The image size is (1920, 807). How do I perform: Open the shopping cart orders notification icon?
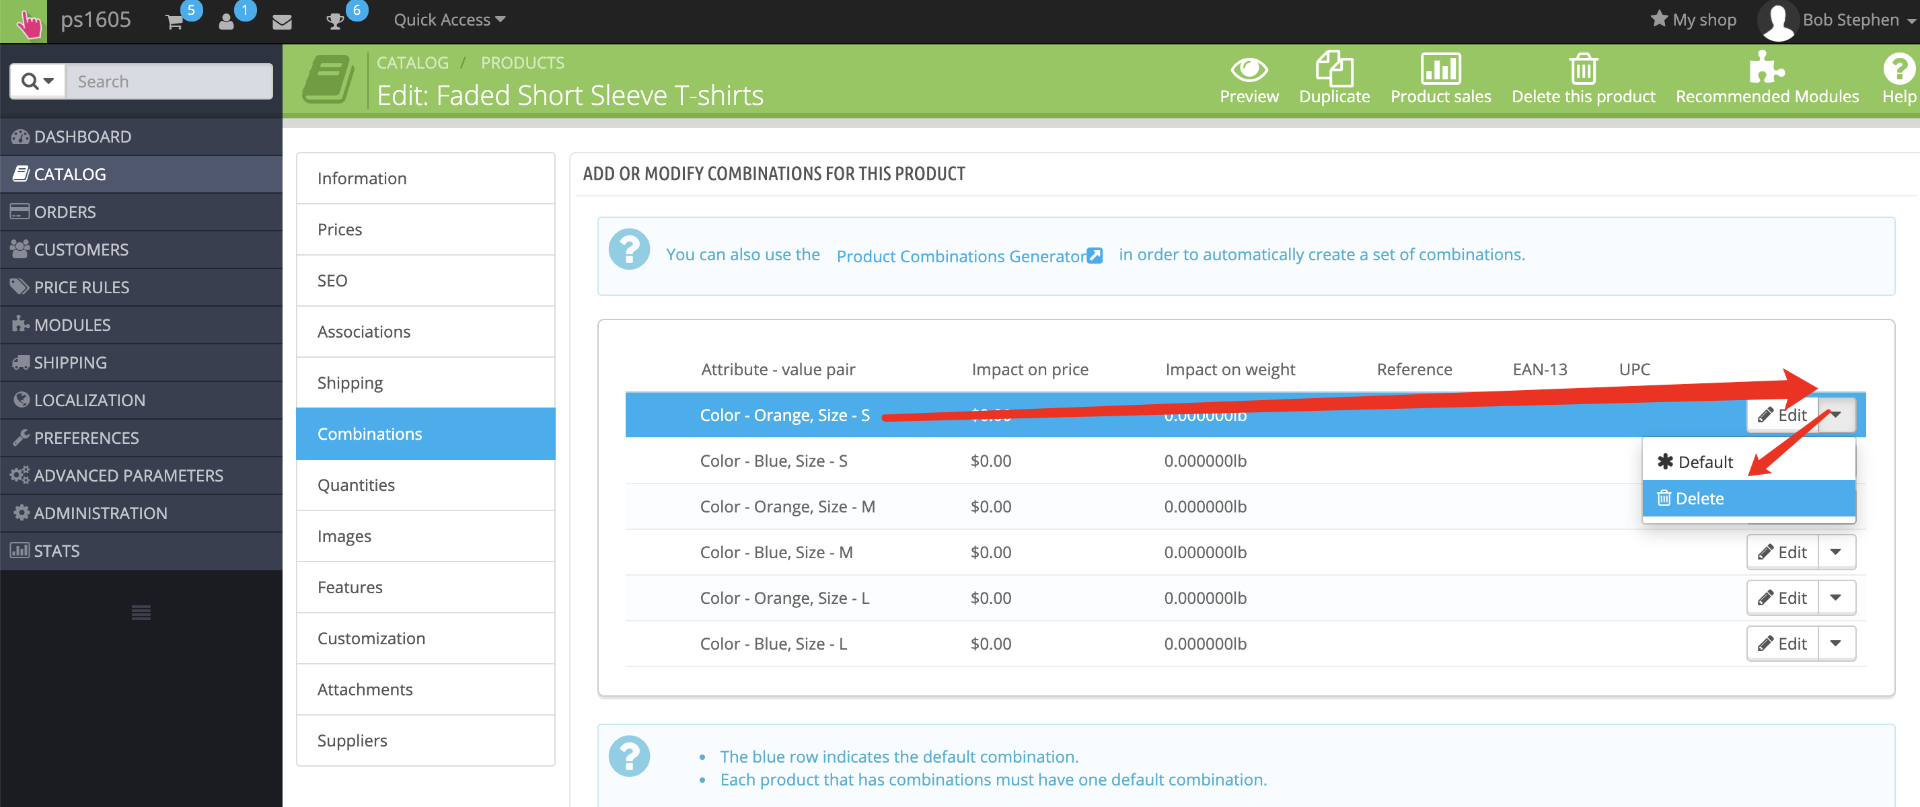tap(175, 21)
